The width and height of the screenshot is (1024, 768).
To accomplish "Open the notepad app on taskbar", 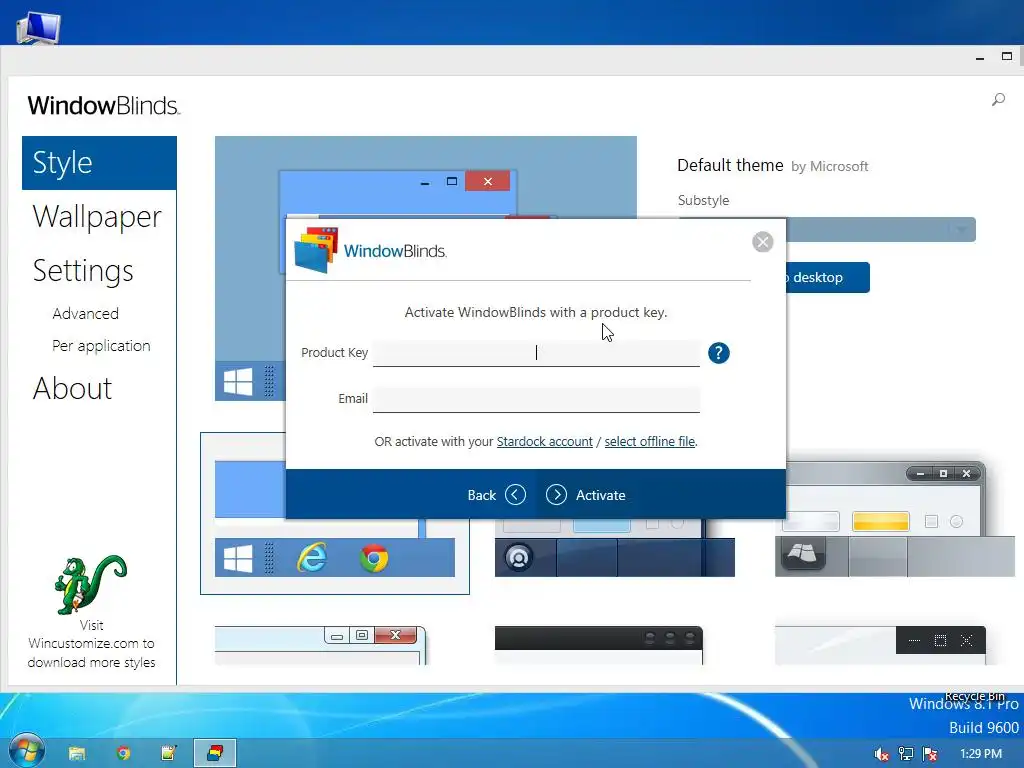I will 168,754.
